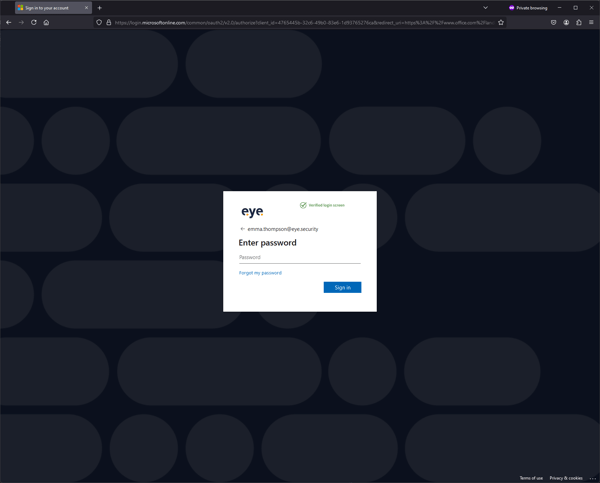View site security padlock info
600x483 pixels.
tap(109, 23)
